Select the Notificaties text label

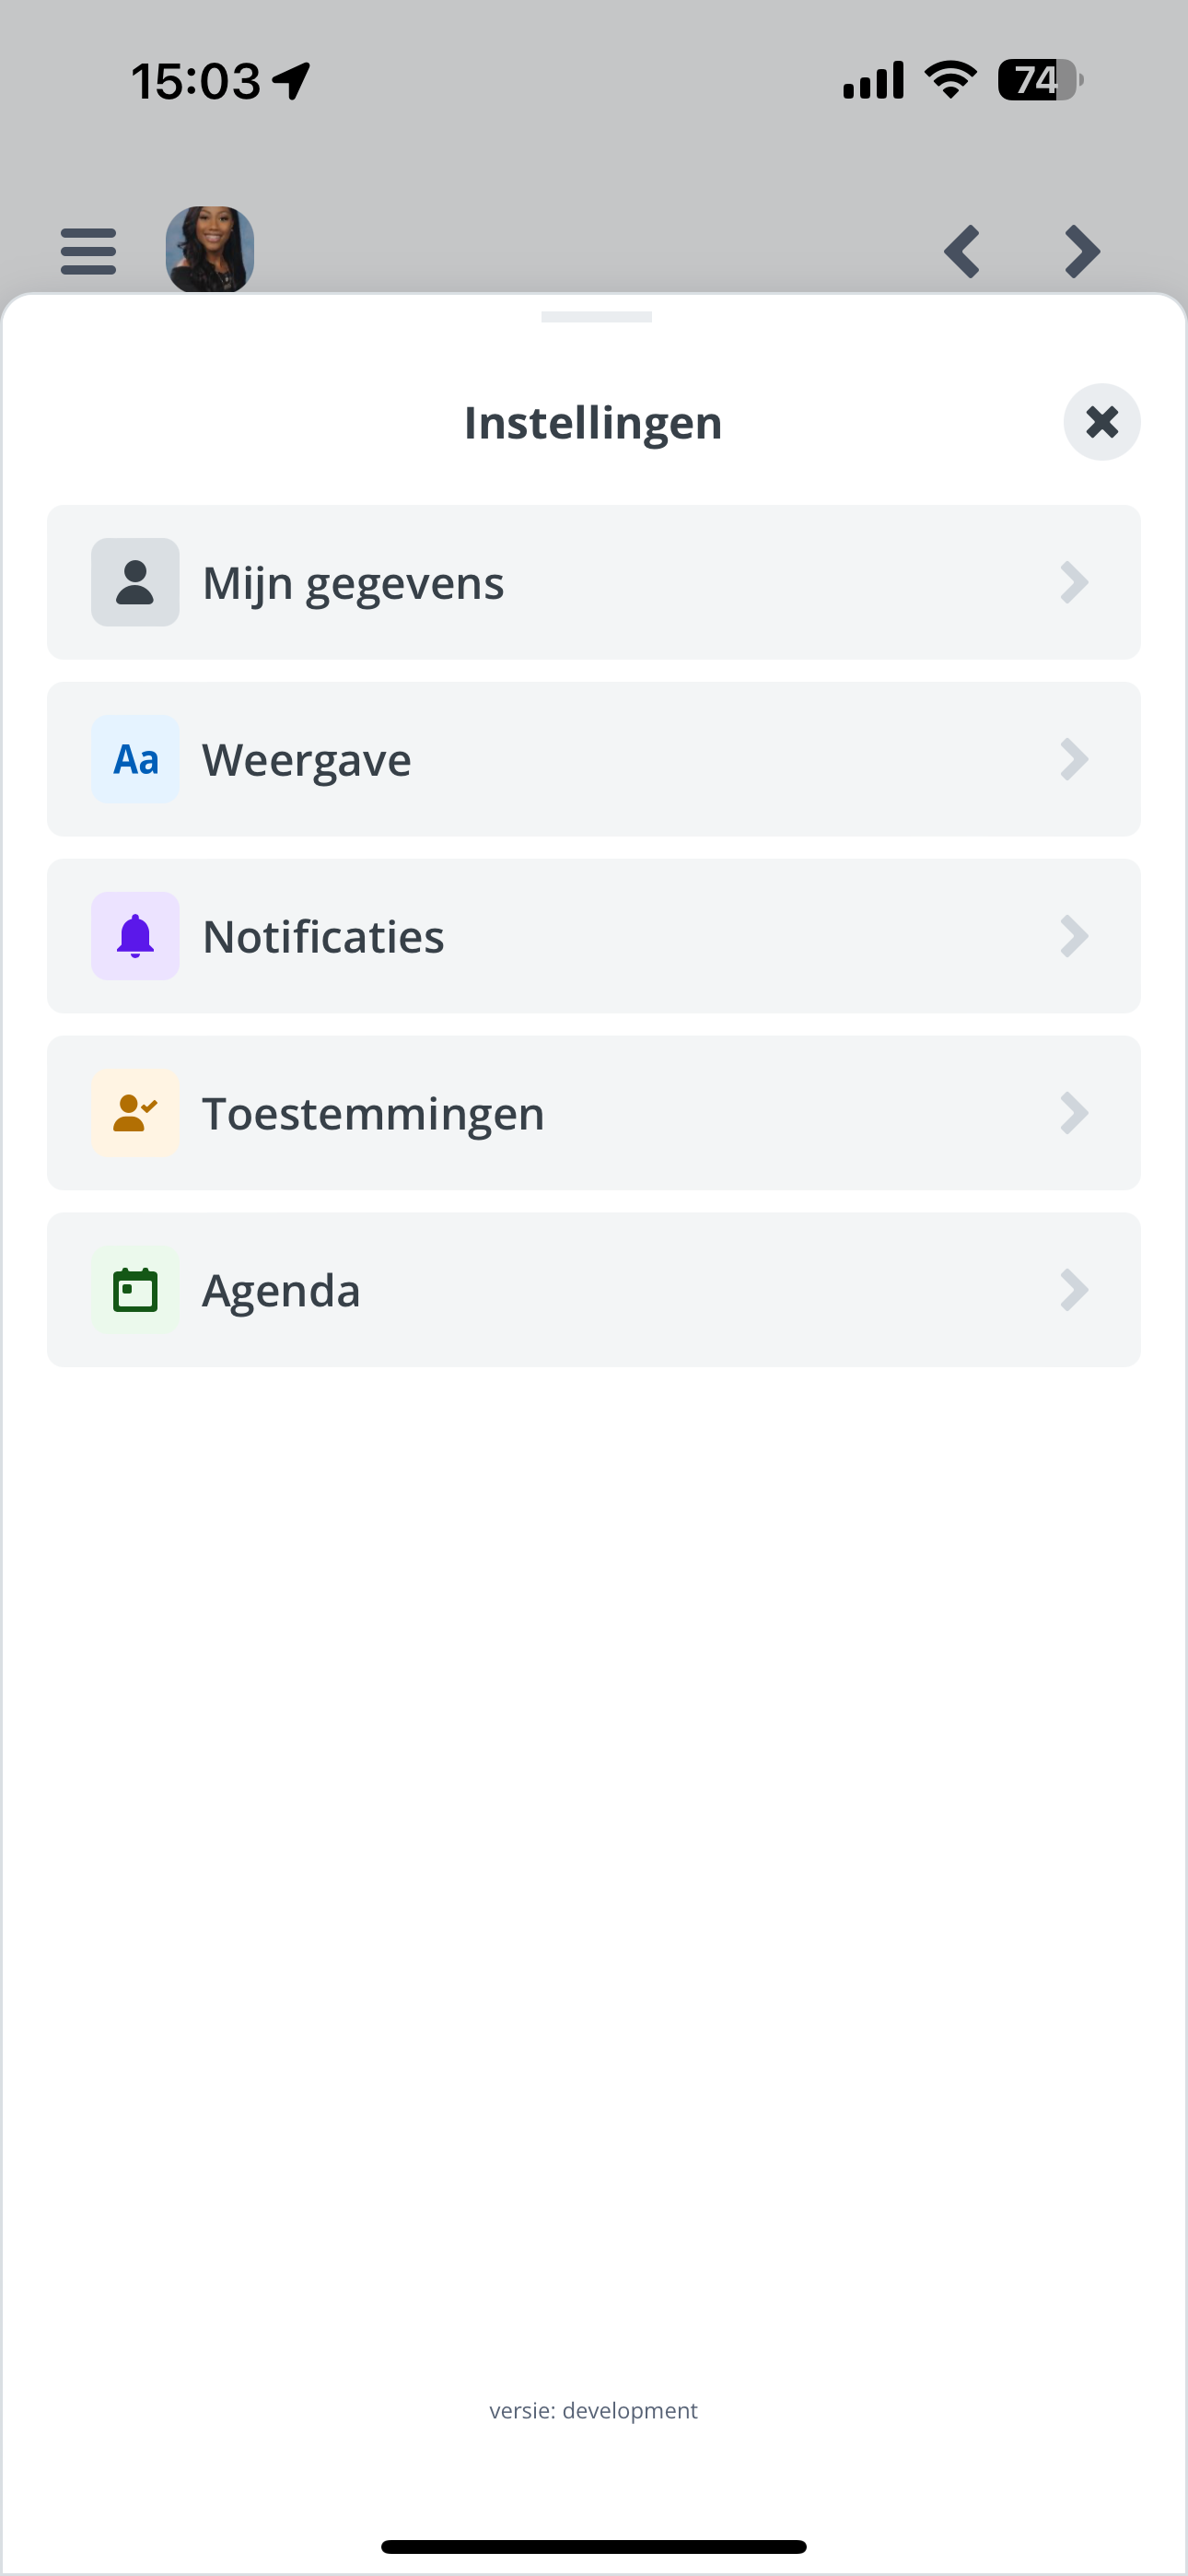(x=323, y=937)
